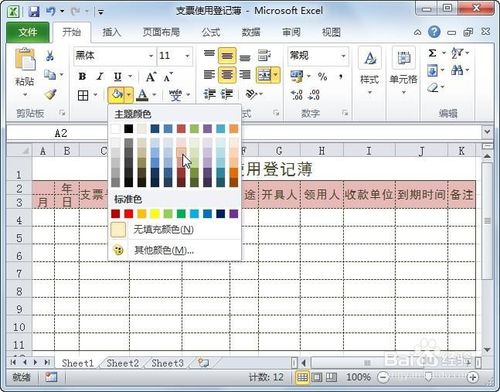Select row 7 header

(19, 274)
